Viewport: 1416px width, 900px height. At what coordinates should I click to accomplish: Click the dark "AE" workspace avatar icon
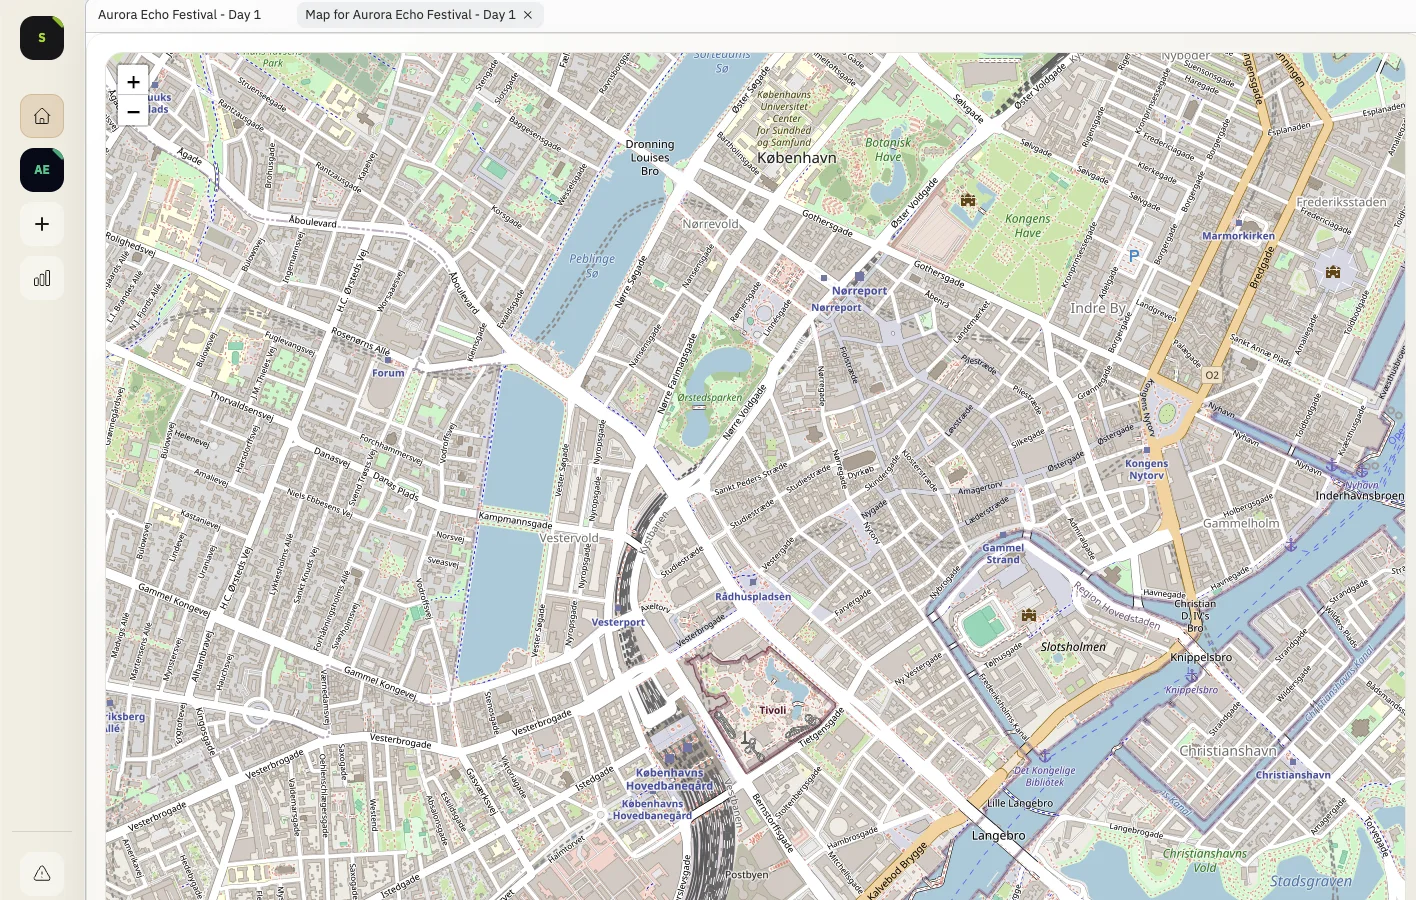click(41, 170)
